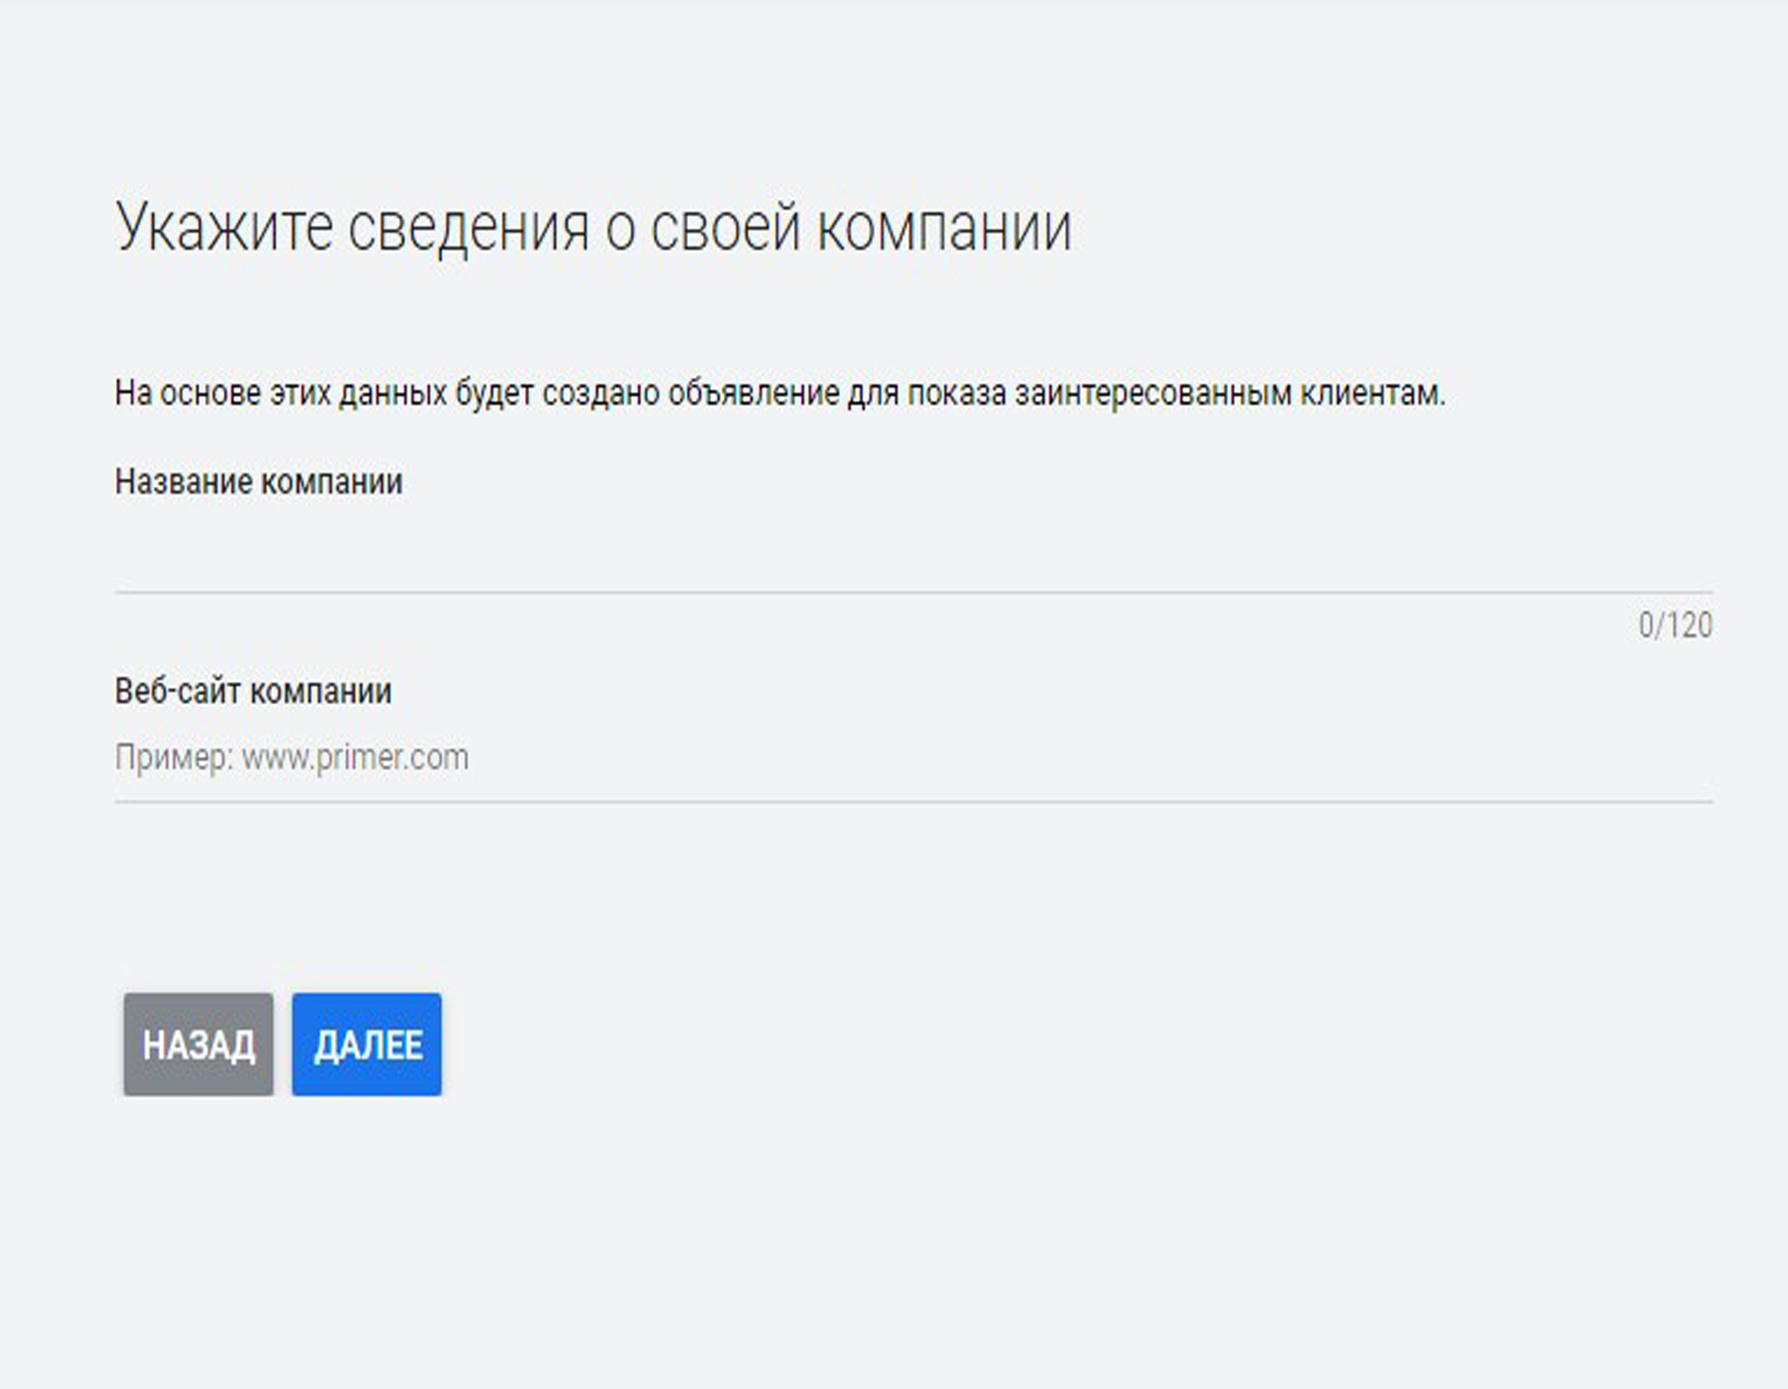
Task: Click 'заинтересованным клиентам' in the description
Action: click(1229, 393)
